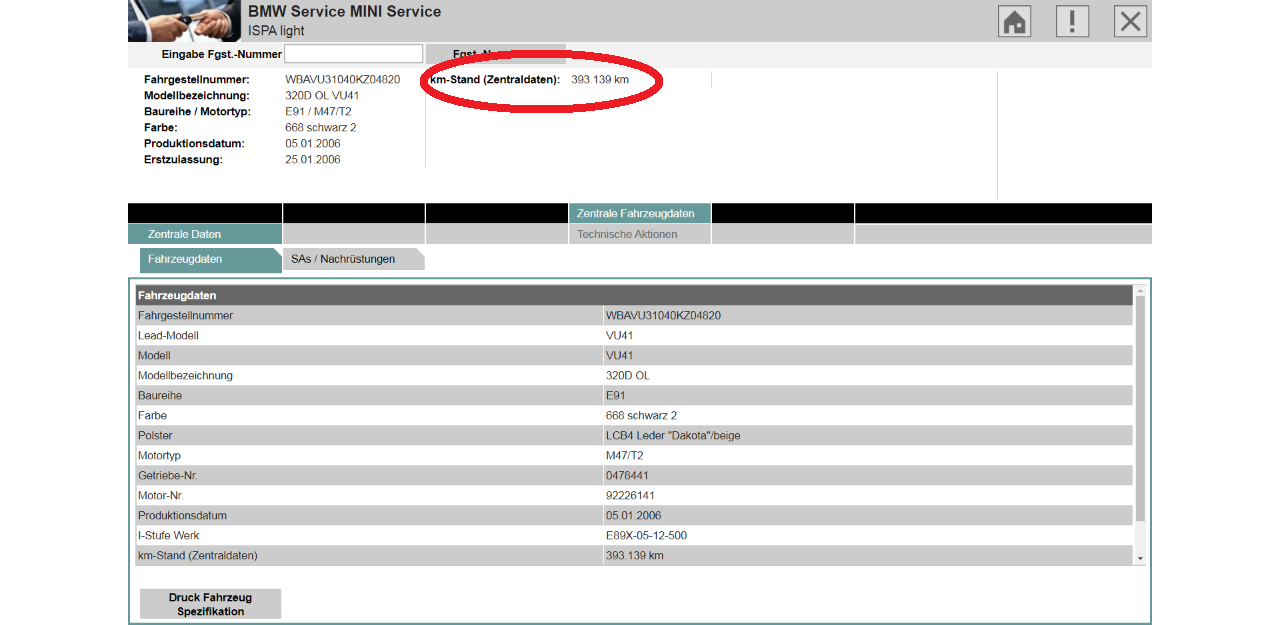Open the exclamation mark notice icon
The height and width of the screenshot is (625, 1280).
click(x=1072, y=21)
